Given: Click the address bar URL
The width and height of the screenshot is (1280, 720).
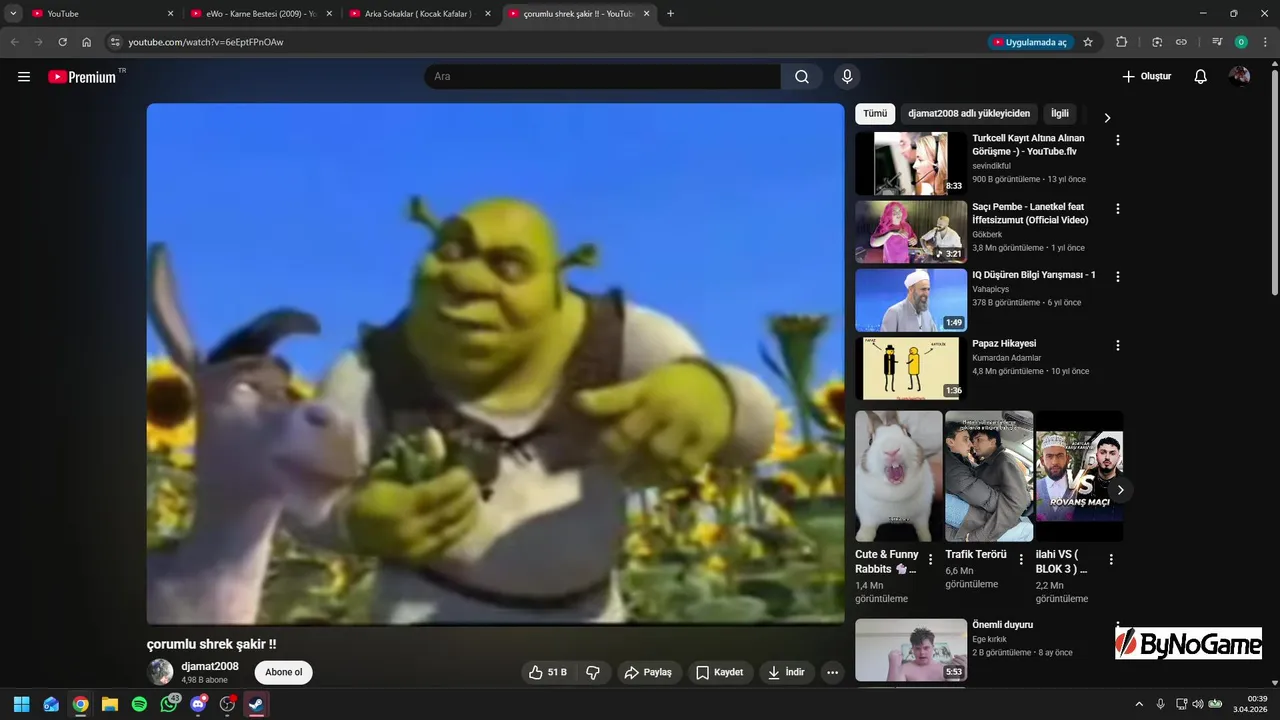Looking at the screenshot, I should coord(206,42).
